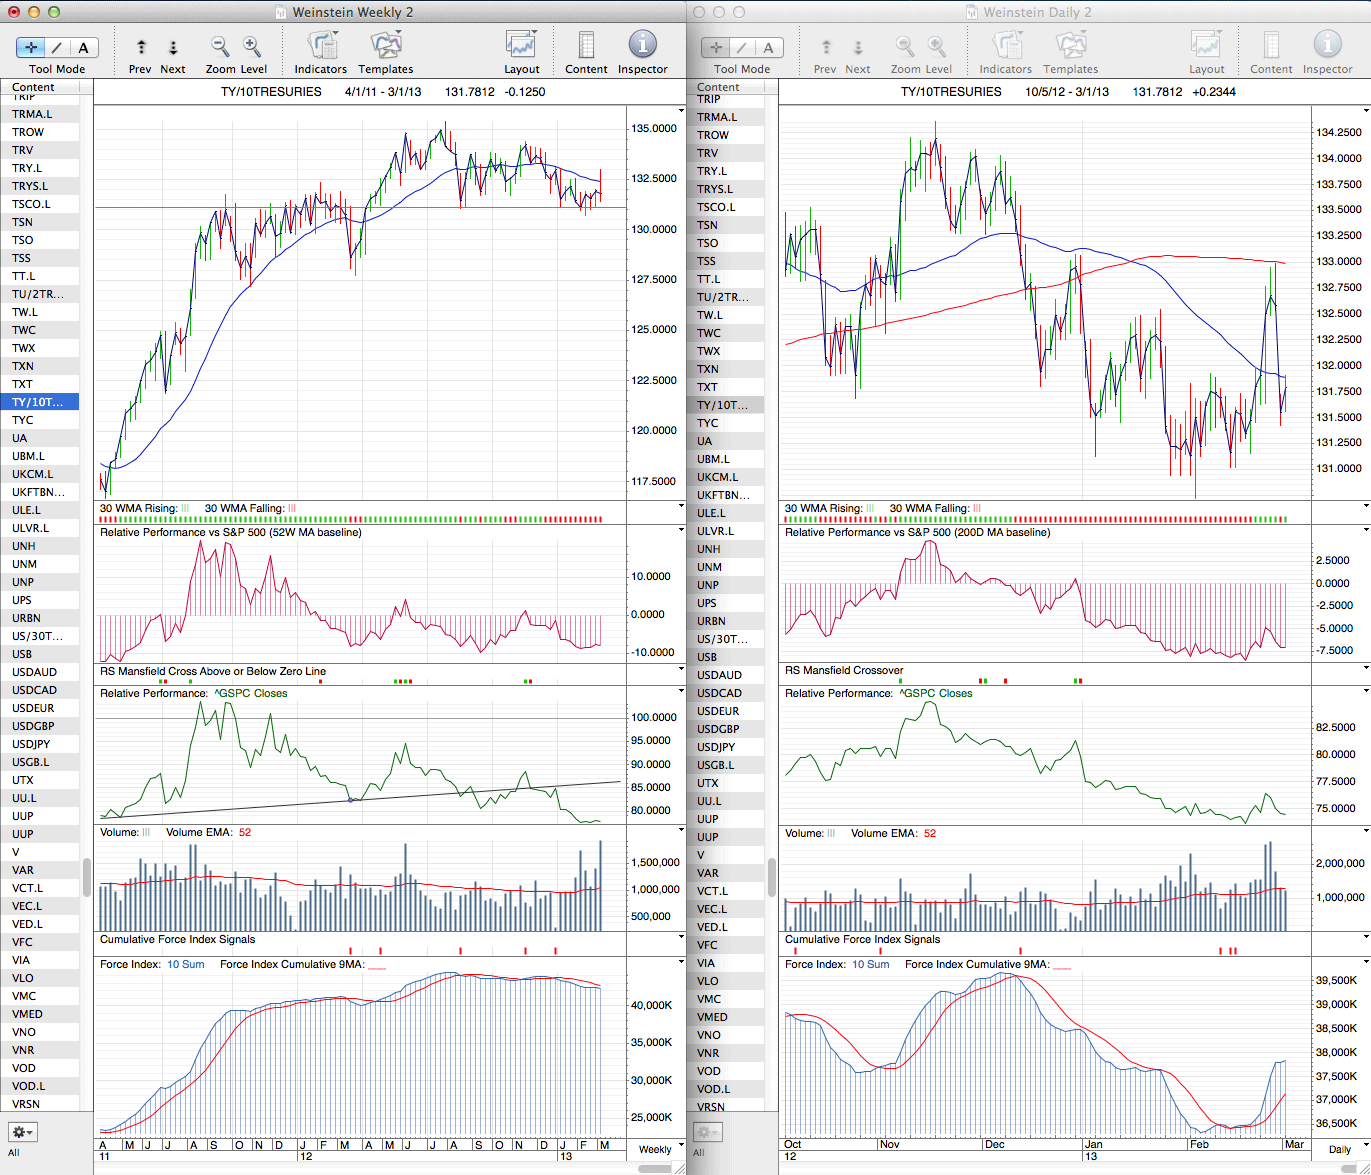This screenshot has height=1175, width=1371.
Task: Zoom in on the Weekly chart
Action: [252, 46]
